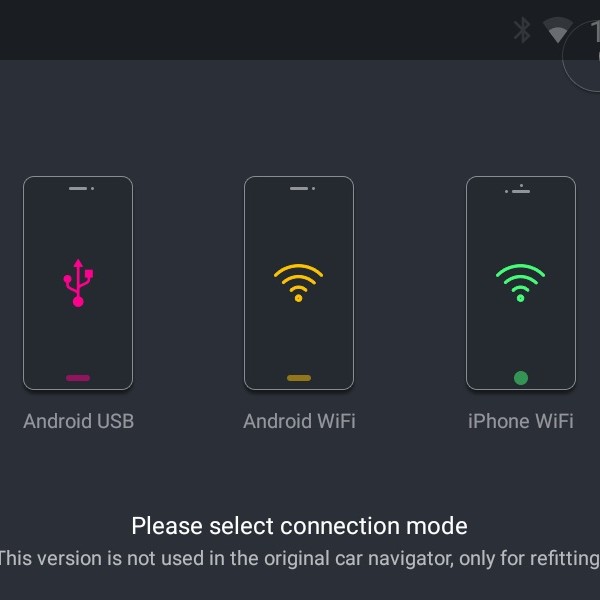This screenshot has height=600, width=600.
Task: Click the empty area of the top status bar
Action: (250, 30)
